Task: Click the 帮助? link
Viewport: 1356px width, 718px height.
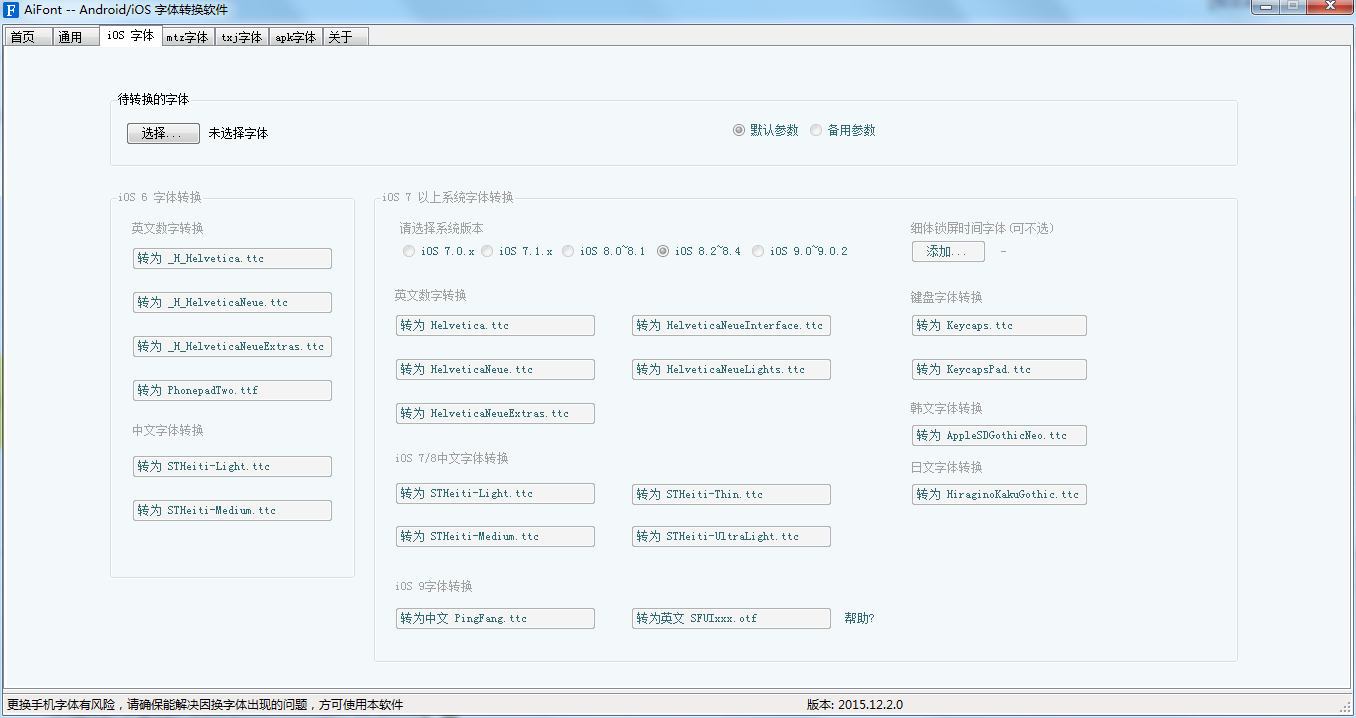Action: [x=859, y=618]
